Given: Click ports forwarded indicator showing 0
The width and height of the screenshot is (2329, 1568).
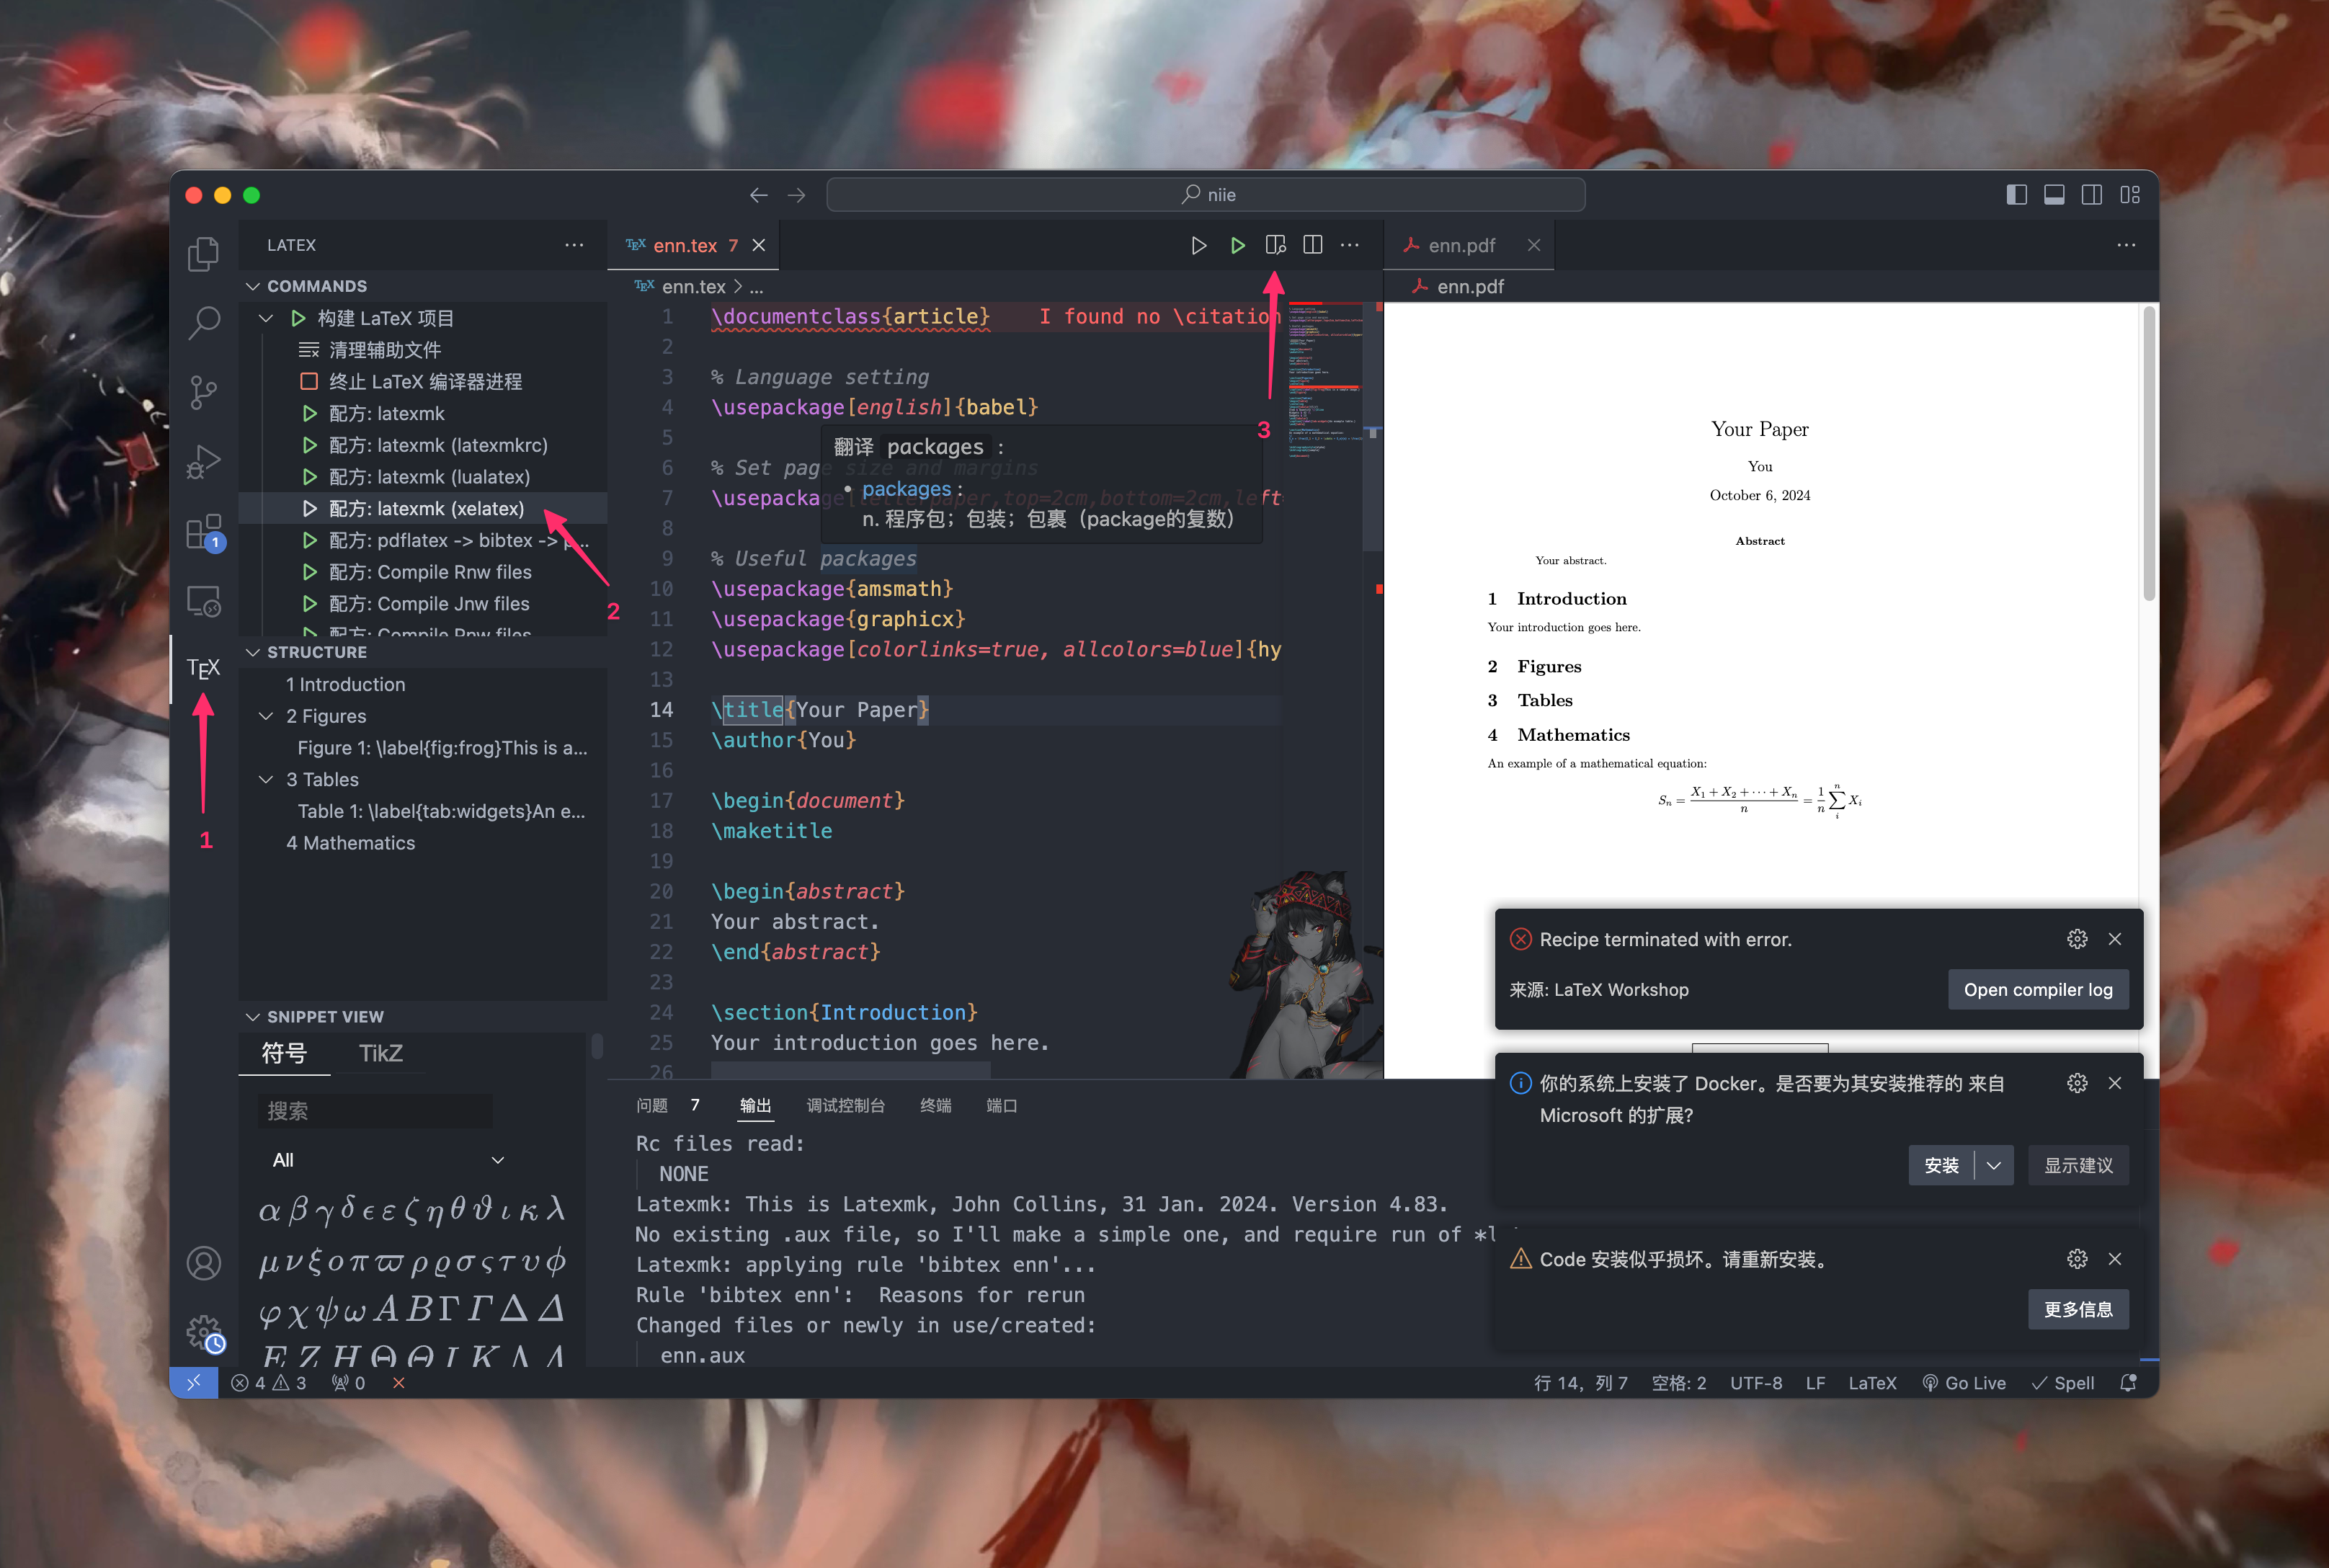Looking at the screenshot, I should pyautogui.click(x=348, y=1383).
